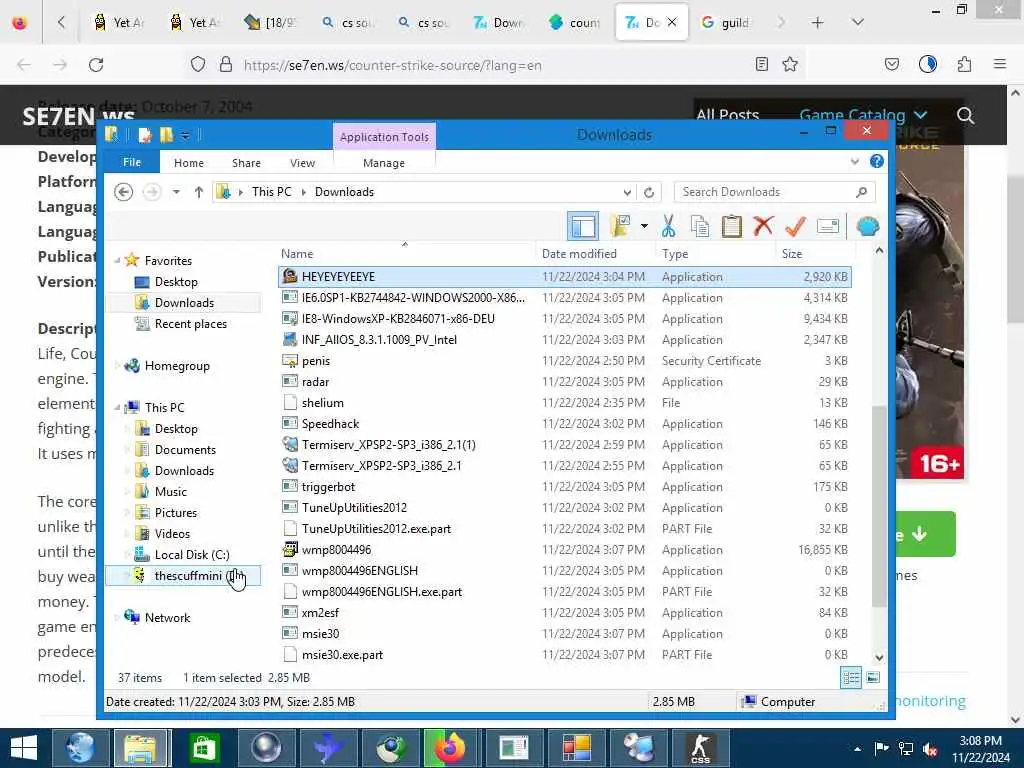This screenshot has width=1024, height=768.
Task: Click the Cut scissors icon in Explorer toolbar
Action: 668,227
